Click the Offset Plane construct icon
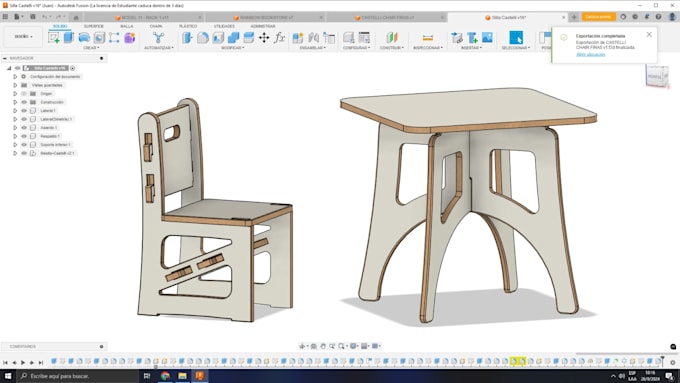 tap(392, 38)
